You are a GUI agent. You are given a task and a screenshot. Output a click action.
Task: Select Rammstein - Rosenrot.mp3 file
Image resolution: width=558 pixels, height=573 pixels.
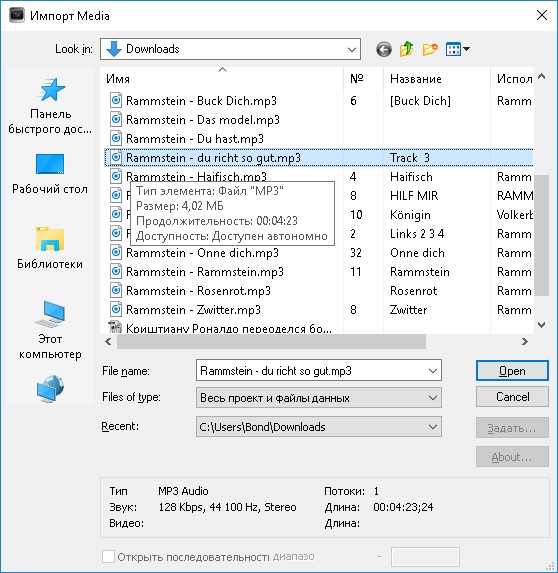click(x=198, y=291)
